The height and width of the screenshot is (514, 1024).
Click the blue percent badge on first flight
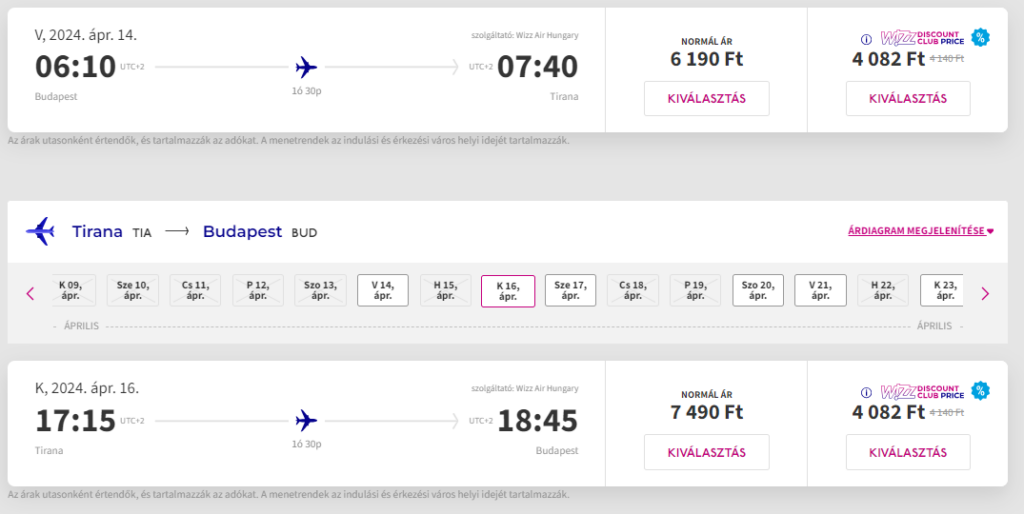[981, 38]
